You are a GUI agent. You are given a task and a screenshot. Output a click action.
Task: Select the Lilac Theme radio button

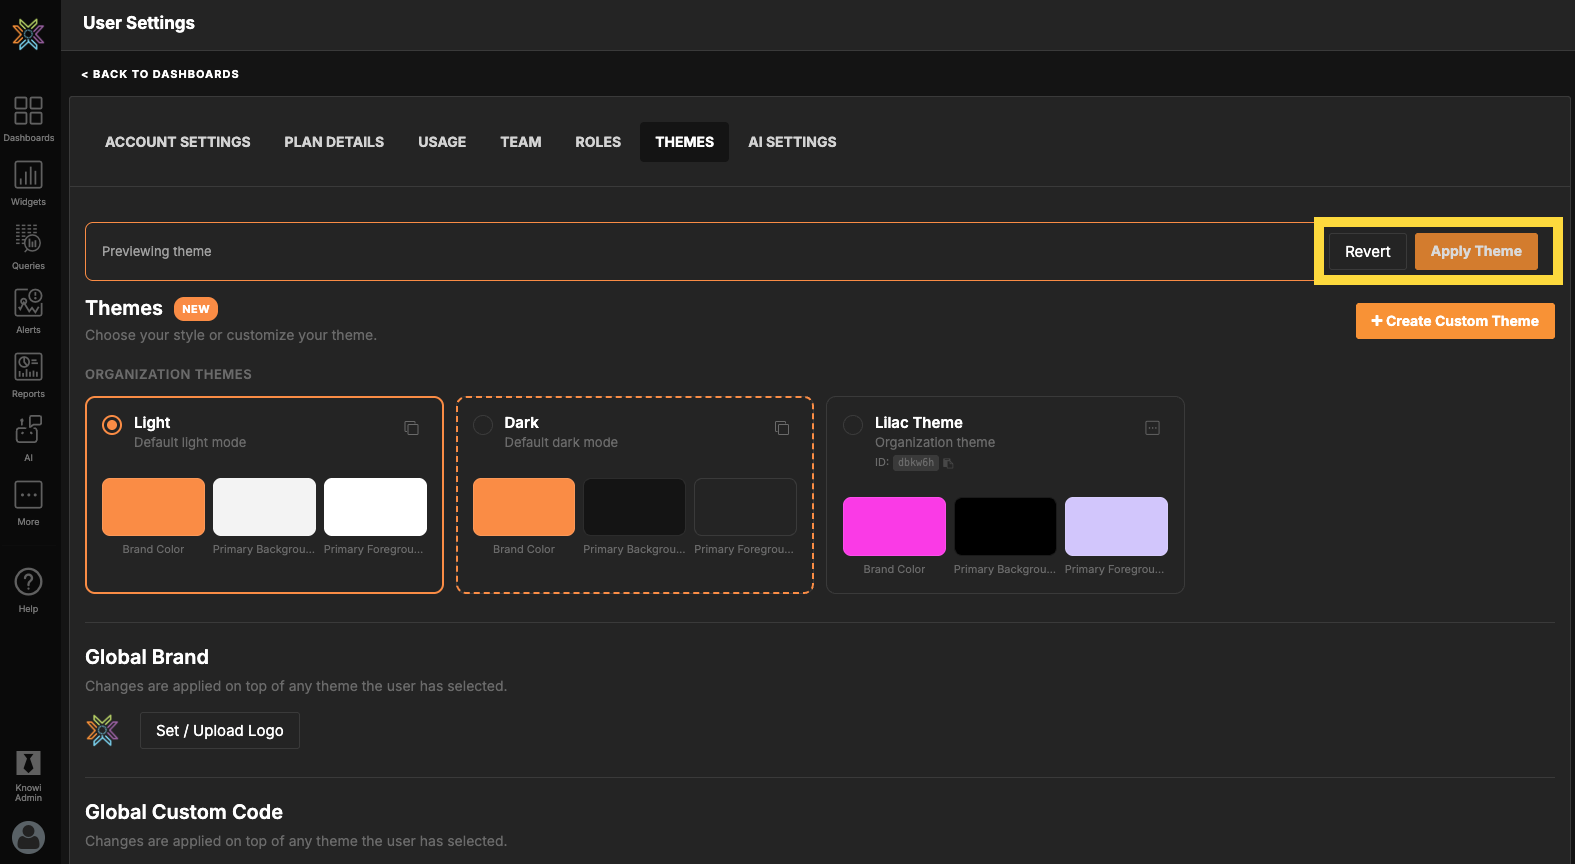[853, 425]
